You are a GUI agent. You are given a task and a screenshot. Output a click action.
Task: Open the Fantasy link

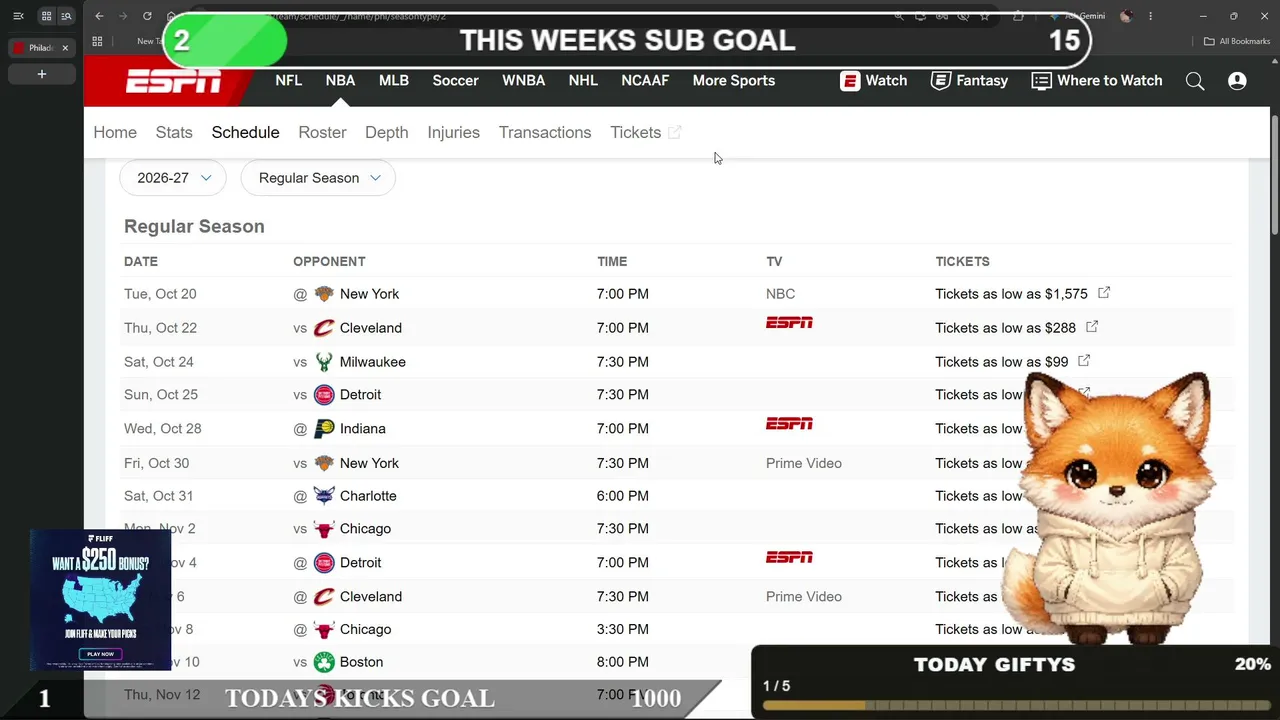[969, 81]
